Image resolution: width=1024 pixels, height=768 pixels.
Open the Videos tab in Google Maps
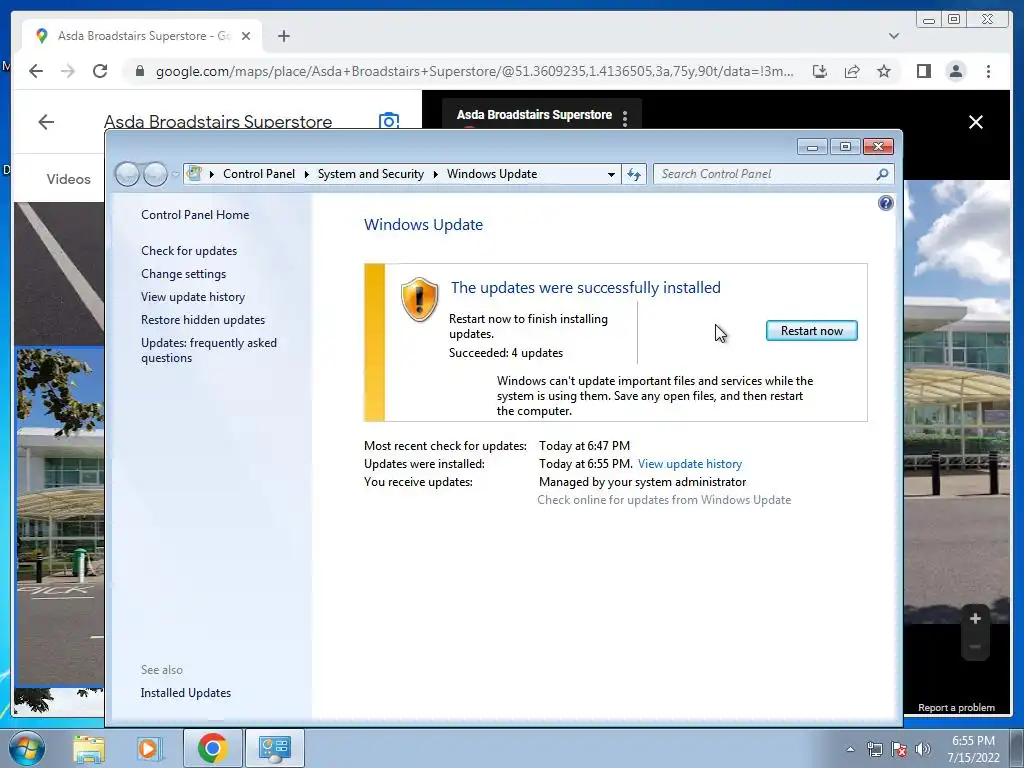(69, 179)
